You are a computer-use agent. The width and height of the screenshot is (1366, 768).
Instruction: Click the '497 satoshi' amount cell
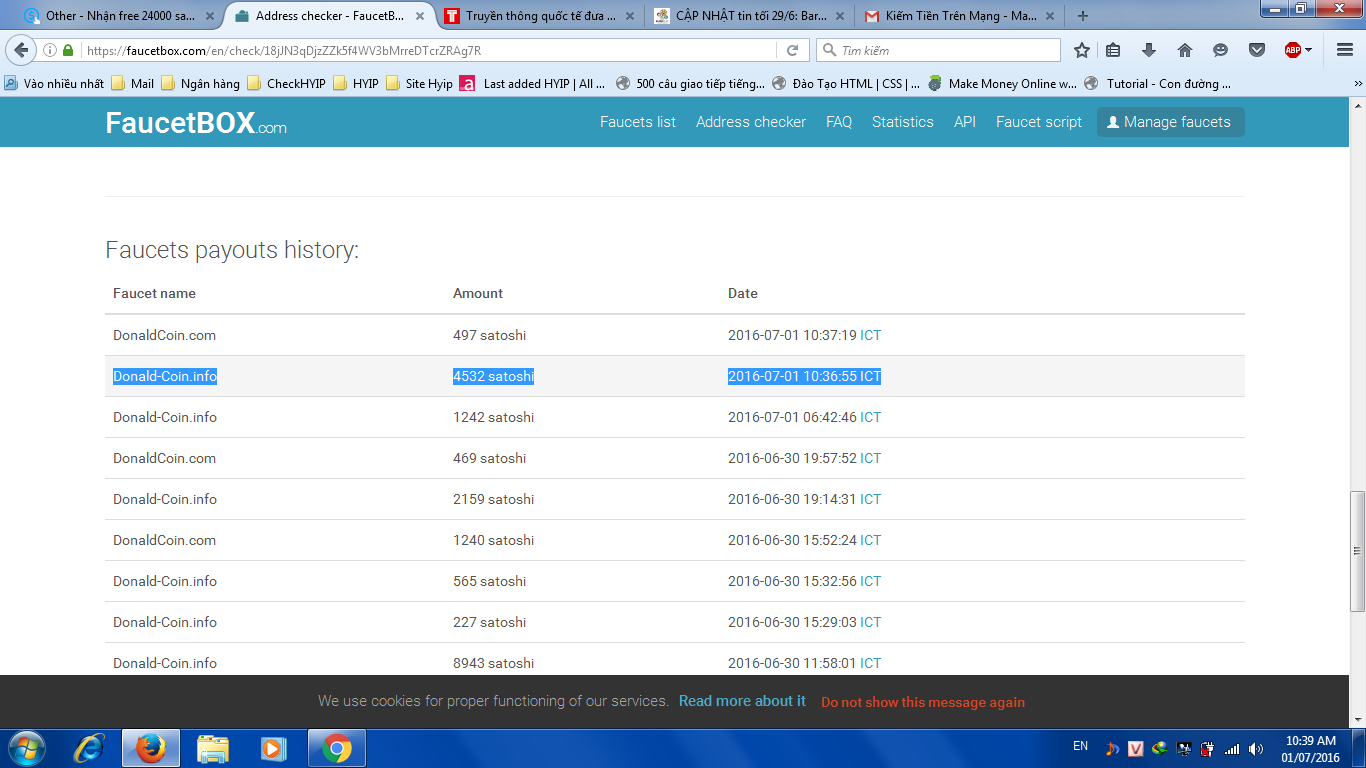489,335
